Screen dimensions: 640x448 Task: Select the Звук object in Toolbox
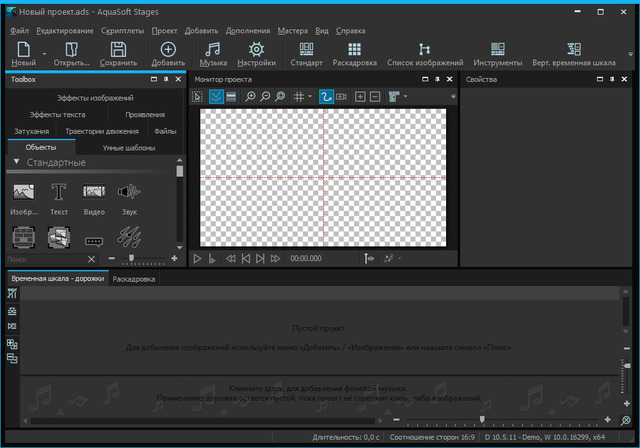(128, 193)
